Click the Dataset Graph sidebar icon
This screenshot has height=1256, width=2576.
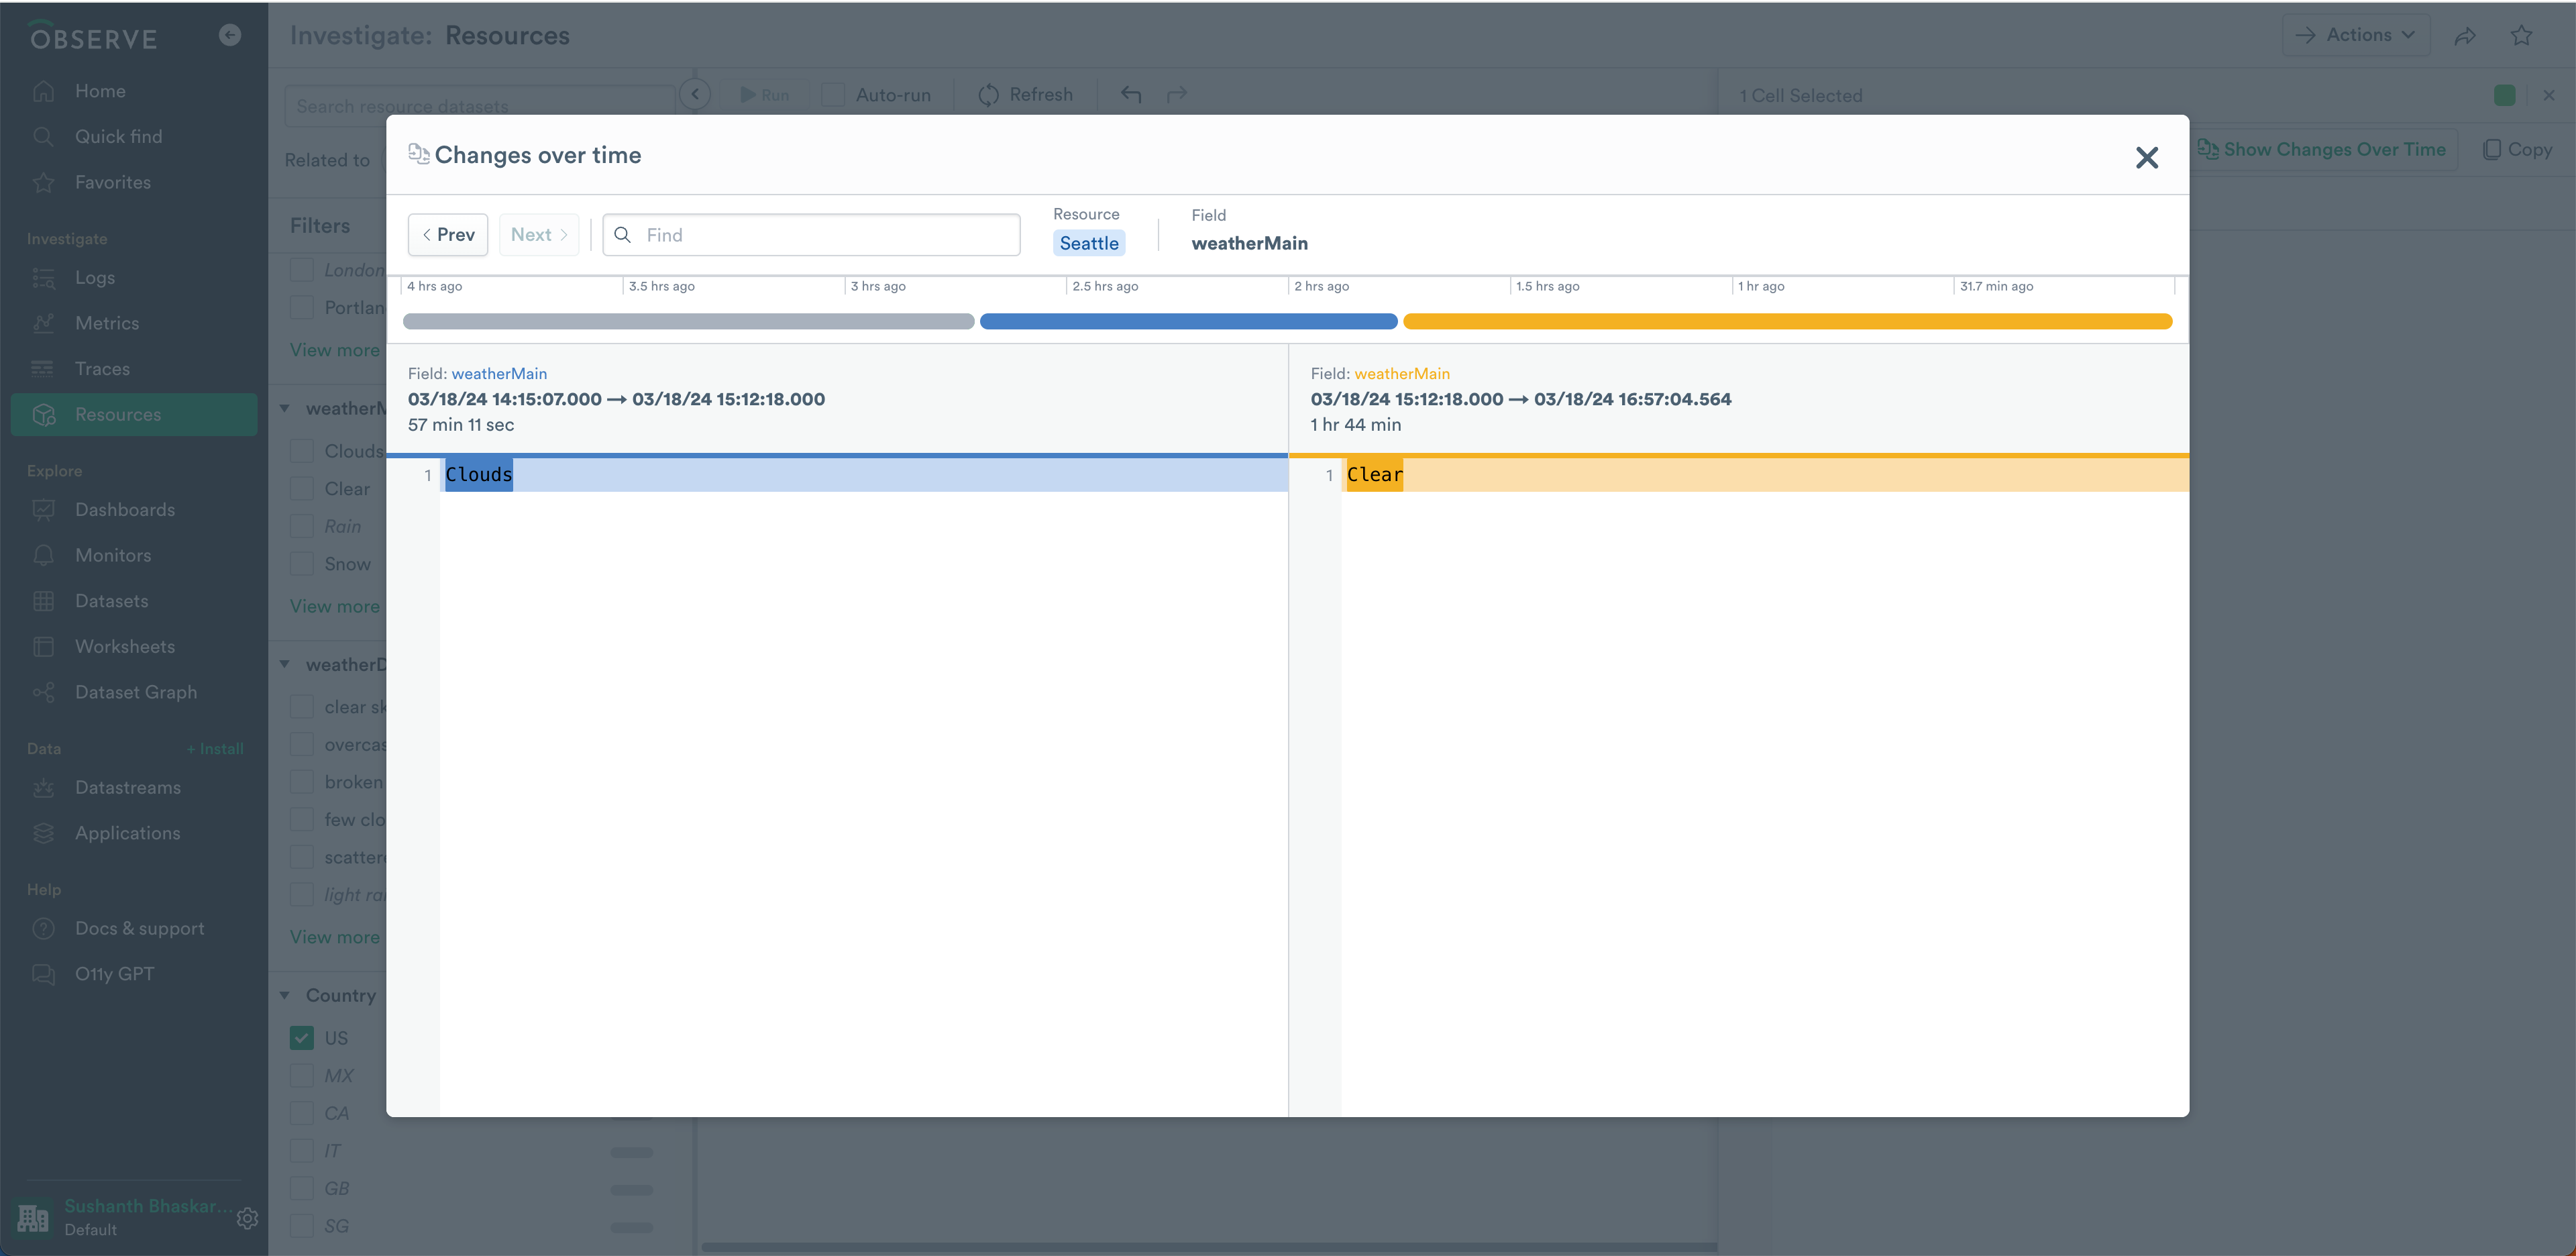click(43, 692)
